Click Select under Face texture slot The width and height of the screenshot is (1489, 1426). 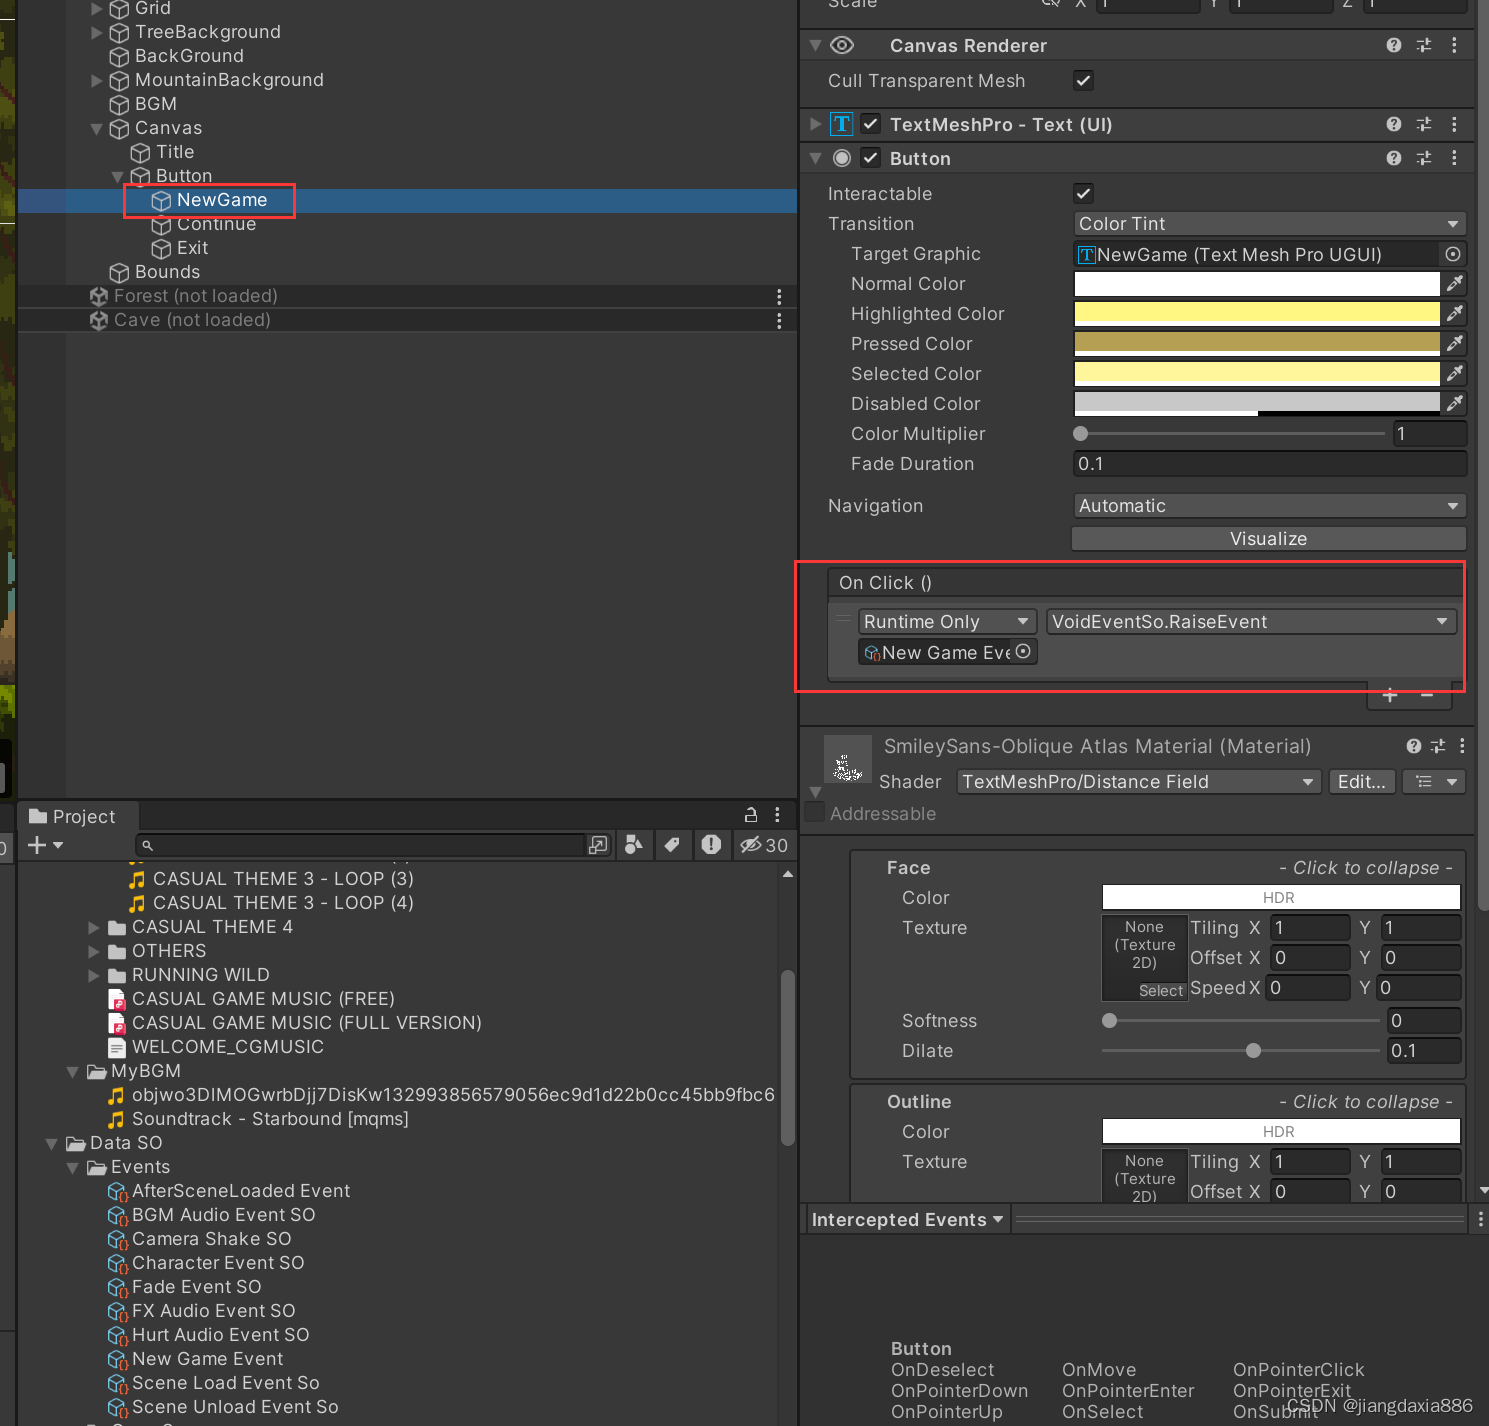[1160, 990]
